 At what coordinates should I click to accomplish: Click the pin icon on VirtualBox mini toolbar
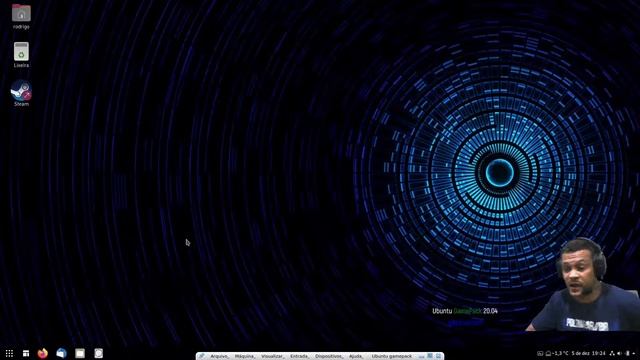[x=202, y=356]
